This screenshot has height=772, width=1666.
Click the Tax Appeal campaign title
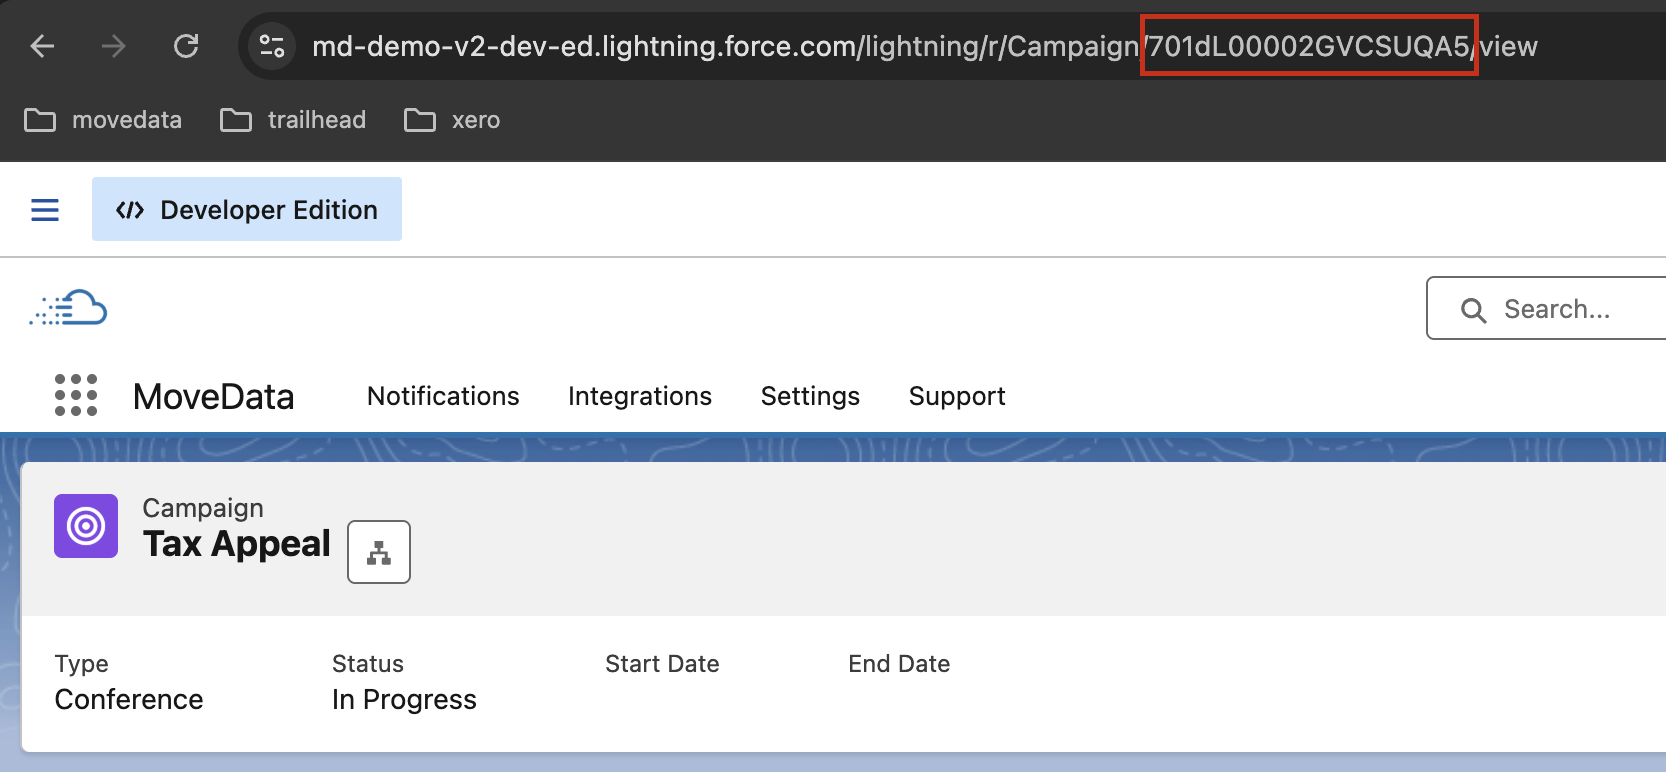click(x=236, y=544)
